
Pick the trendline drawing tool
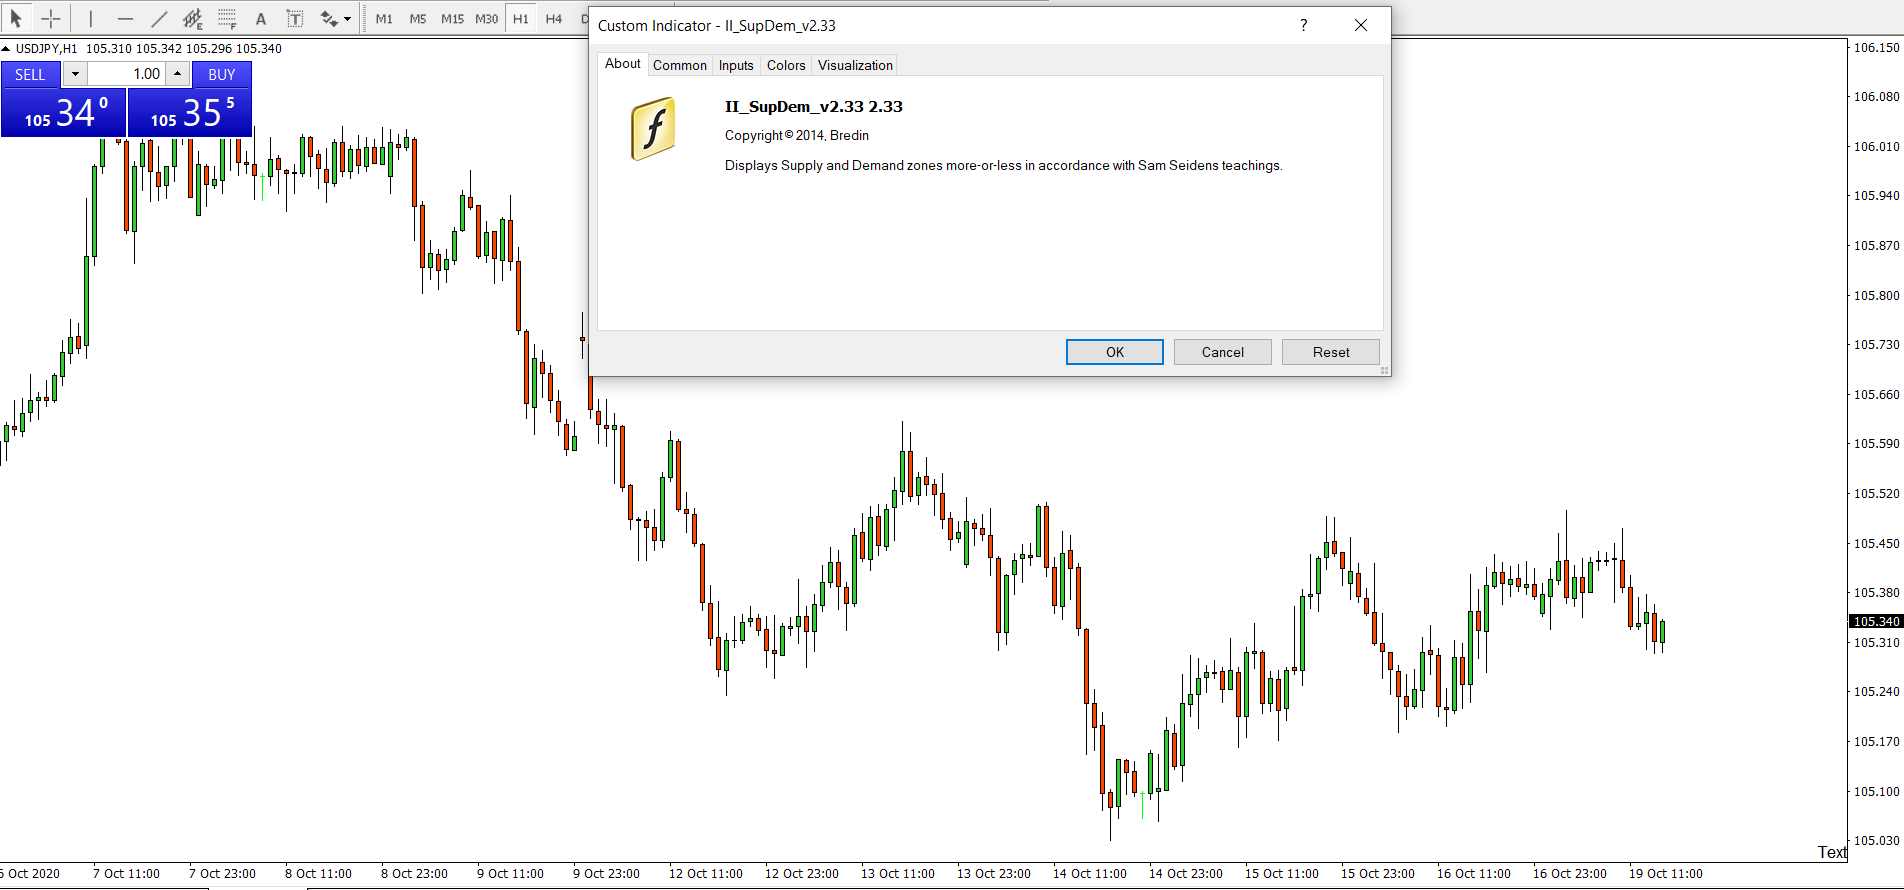(x=159, y=18)
